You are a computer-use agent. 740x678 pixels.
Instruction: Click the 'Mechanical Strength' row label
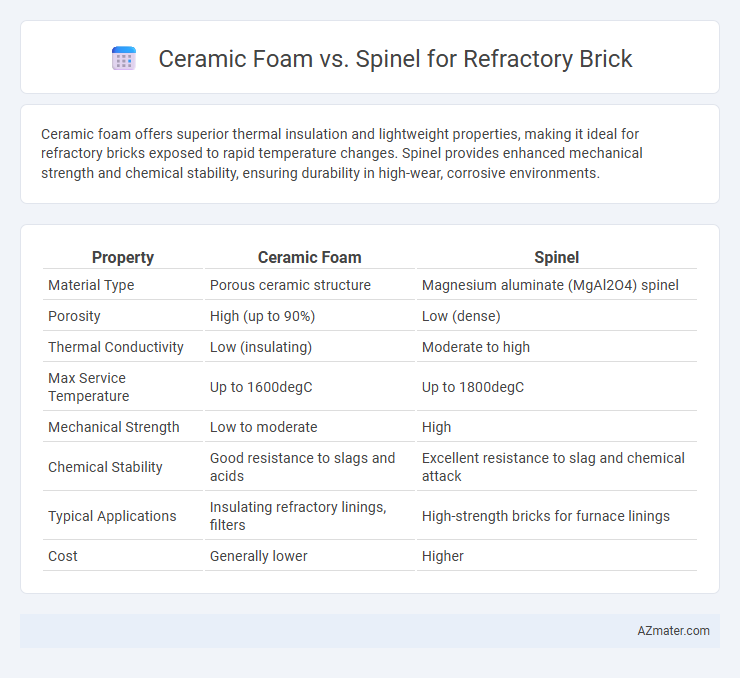point(114,427)
